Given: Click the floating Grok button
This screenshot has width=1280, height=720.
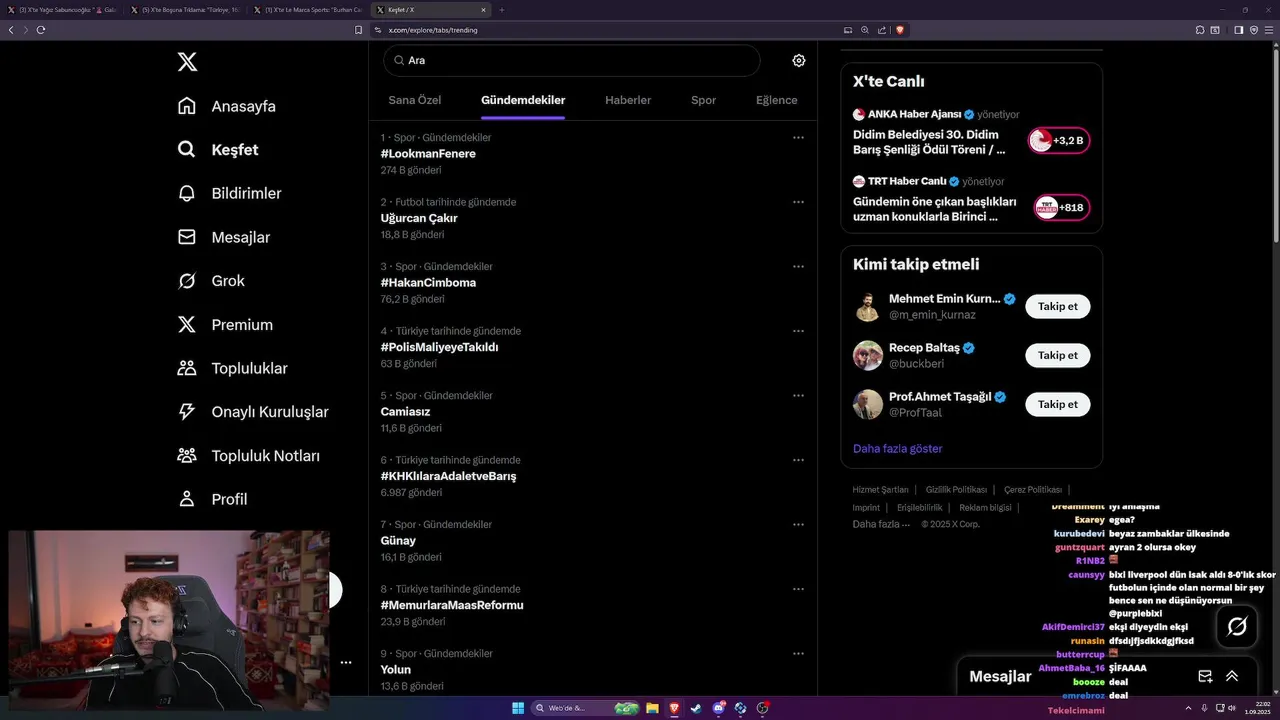Looking at the screenshot, I should [x=1237, y=627].
